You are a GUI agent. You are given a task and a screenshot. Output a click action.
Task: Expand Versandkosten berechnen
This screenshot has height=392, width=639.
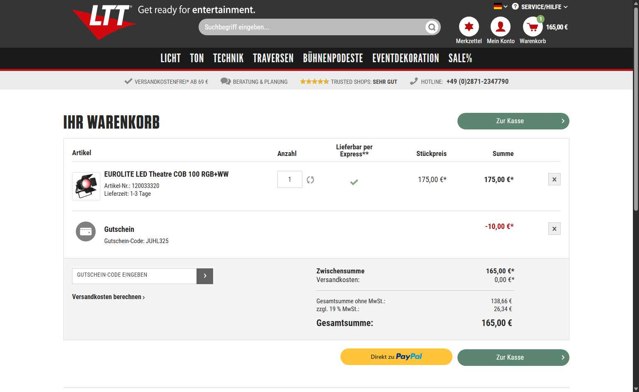[x=108, y=297]
